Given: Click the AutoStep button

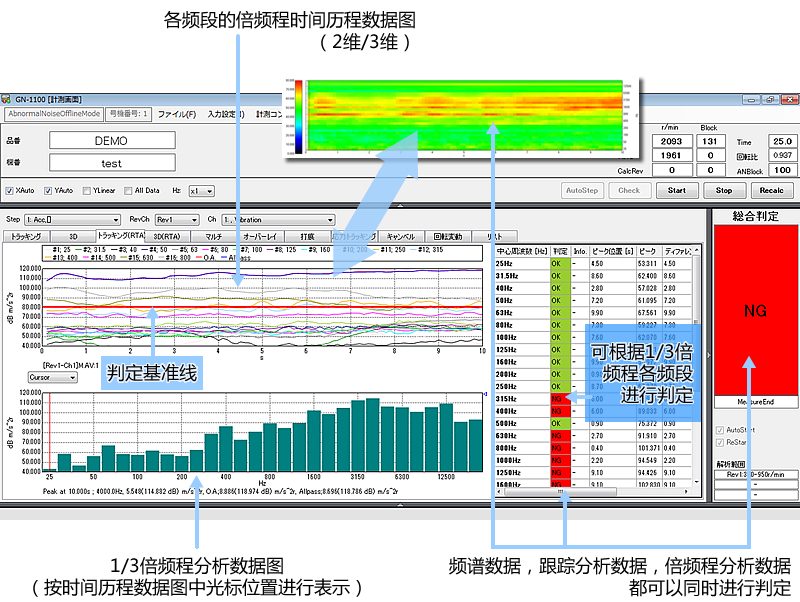Looking at the screenshot, I should pos(582,190).
